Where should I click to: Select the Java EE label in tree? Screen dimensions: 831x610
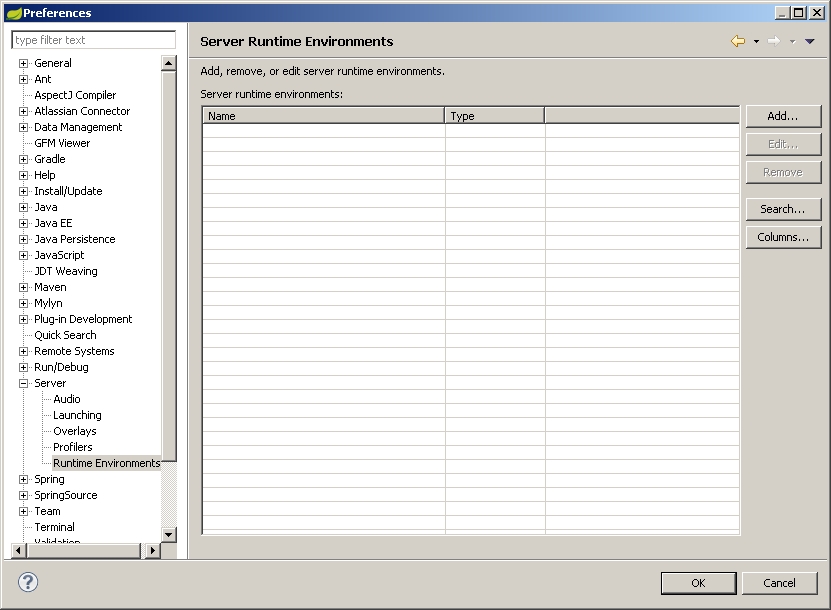[53, 223]
